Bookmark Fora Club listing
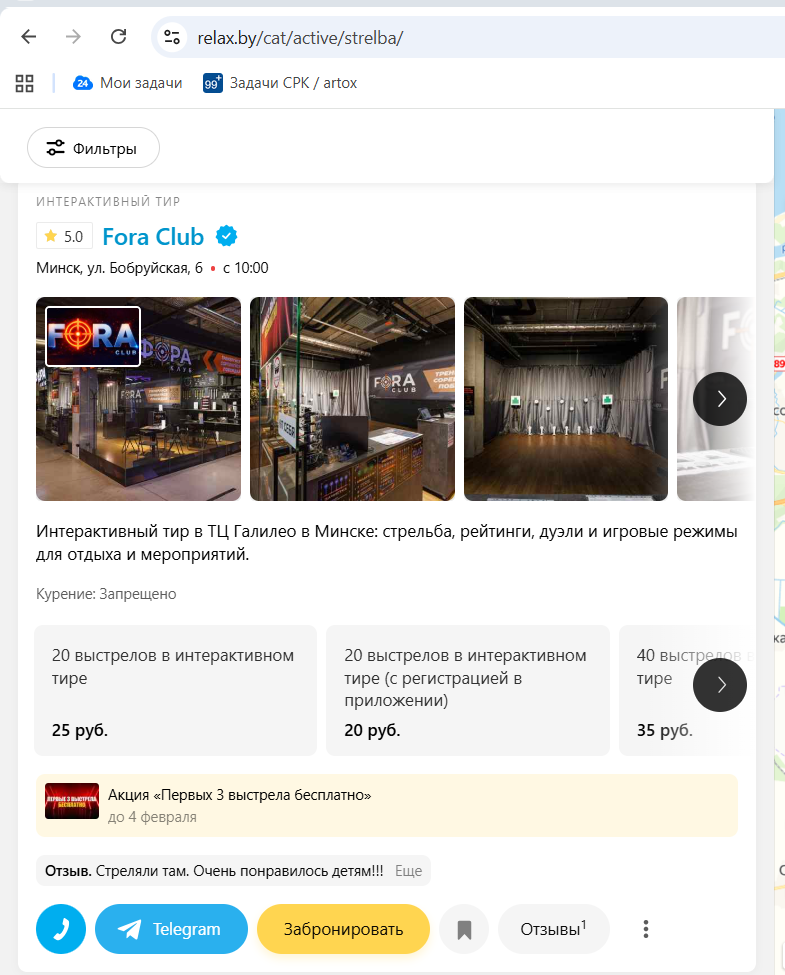Image resolution: width=785 pixels, height=975 pixels. tap(464, 929)
